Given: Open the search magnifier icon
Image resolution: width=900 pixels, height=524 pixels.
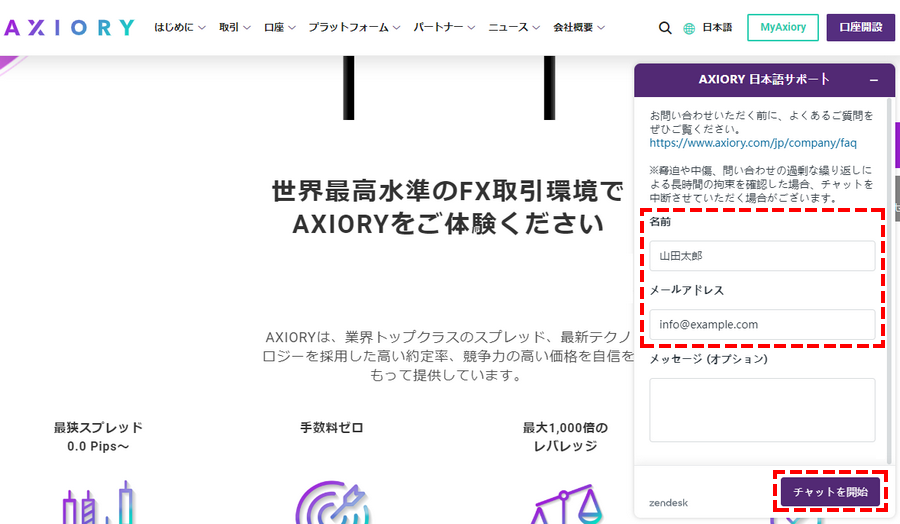Looking at the screenshot, I should pyautogui.click(x=665, y=28).
